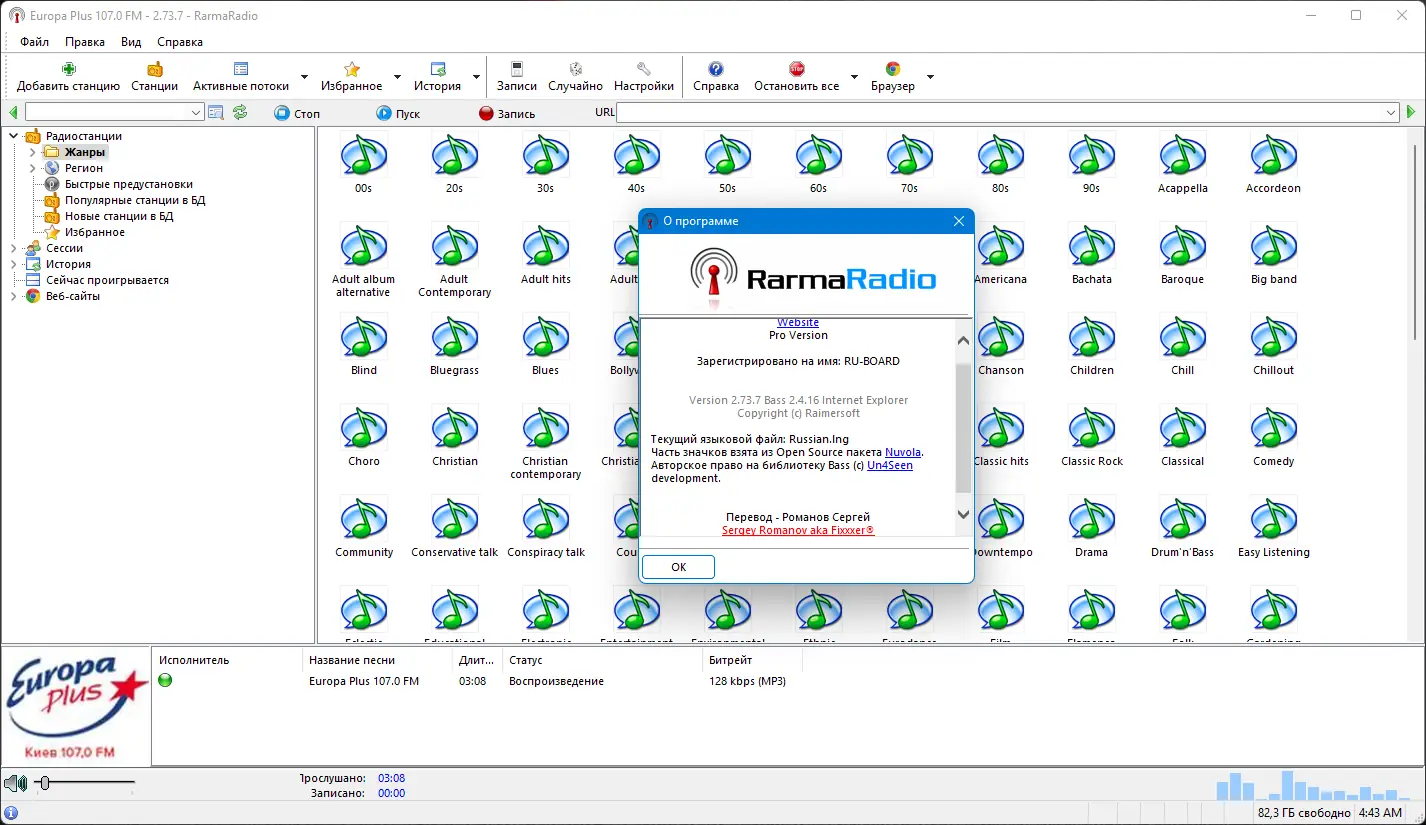Open the Избранное dropdown arrow

pyautogui.click(x=396, y=77)
